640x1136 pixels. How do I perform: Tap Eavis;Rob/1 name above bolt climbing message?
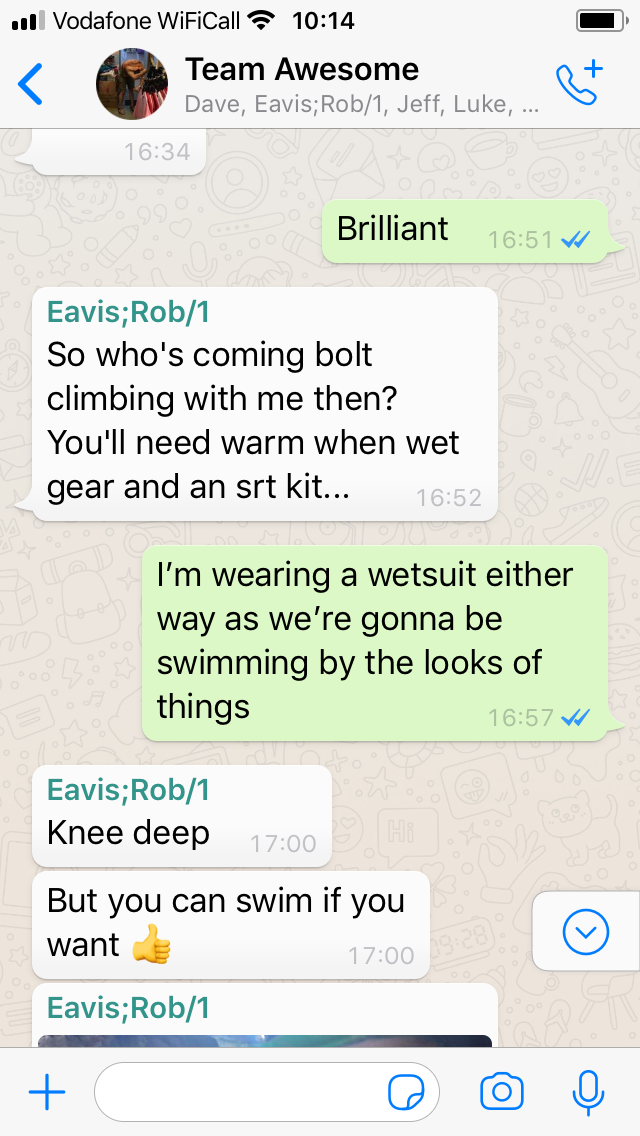tap(128, 312)
